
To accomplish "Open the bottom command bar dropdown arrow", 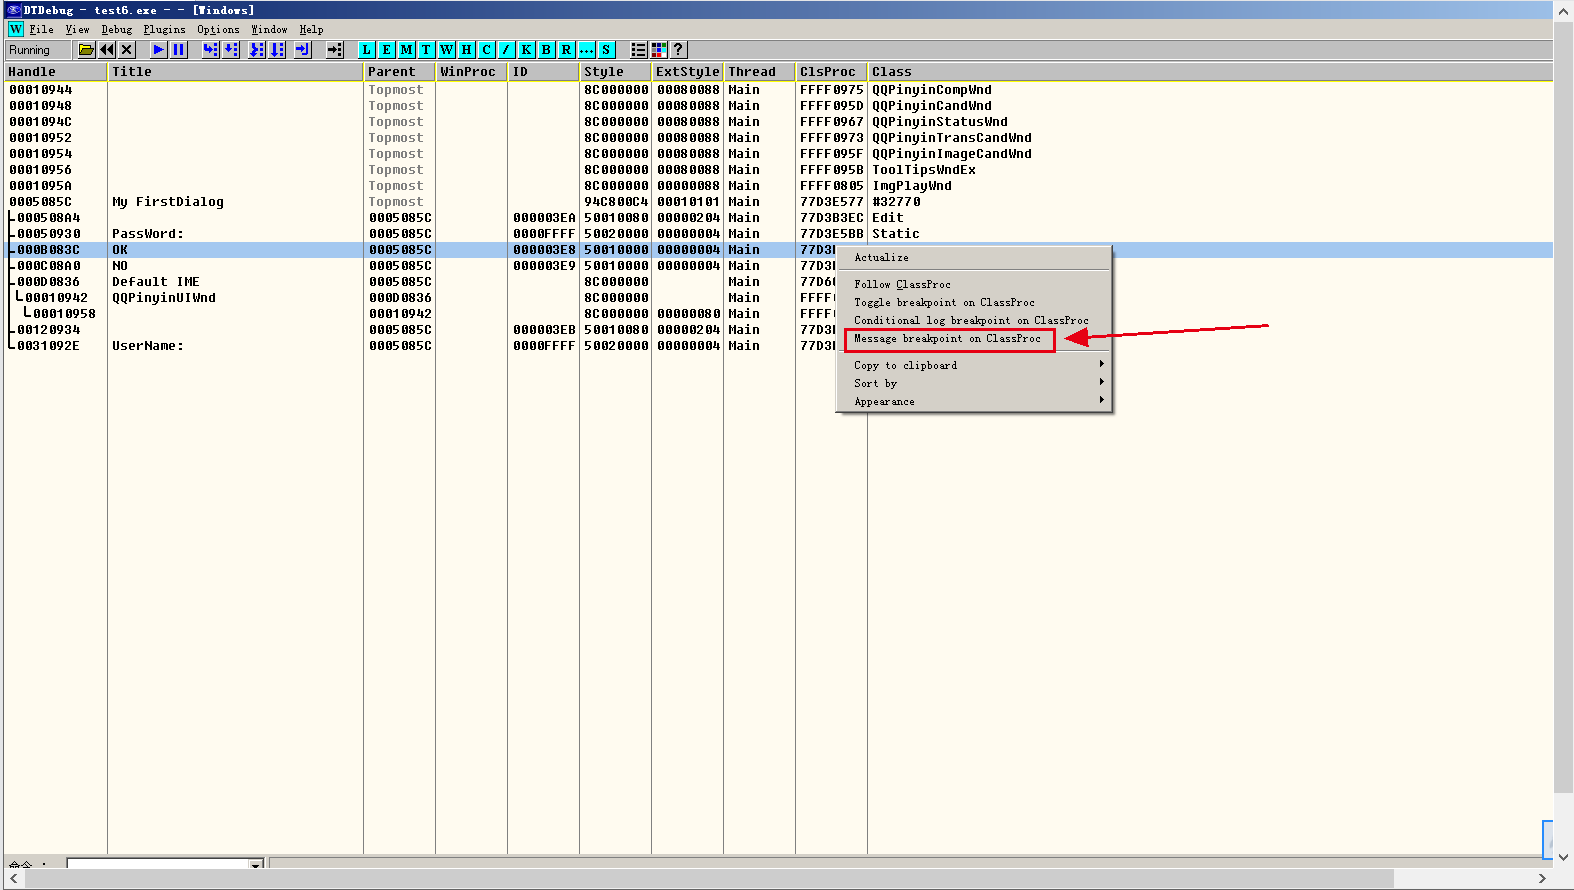I will point(256,864).
